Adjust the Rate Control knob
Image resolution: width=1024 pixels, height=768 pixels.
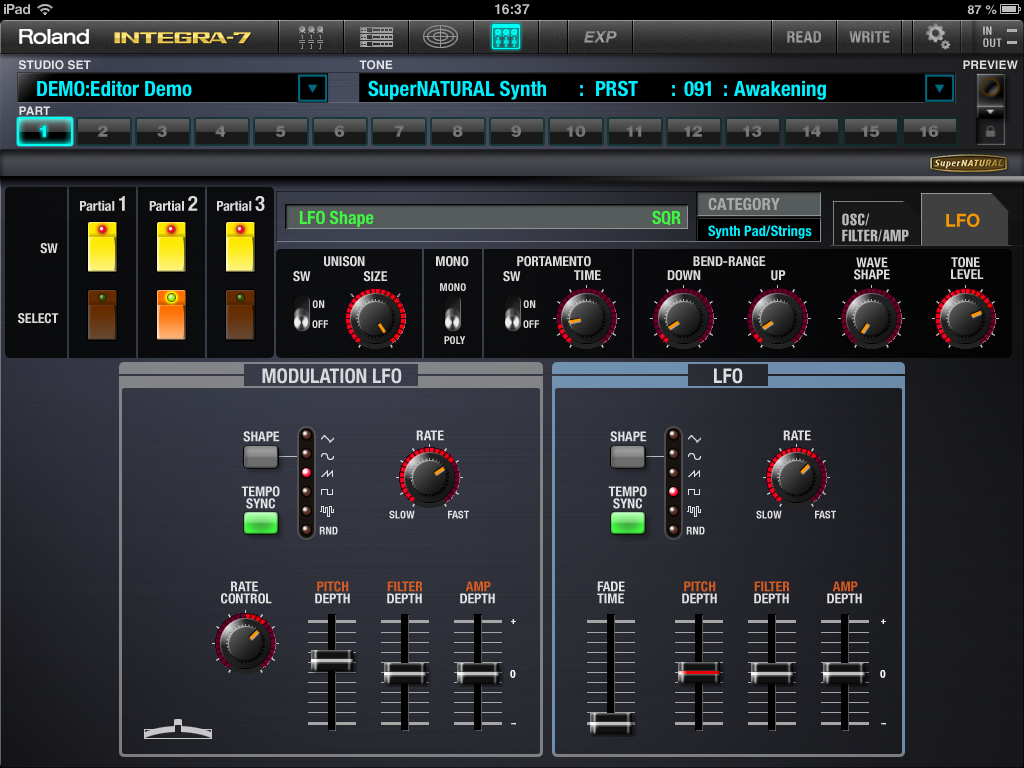(246, 643)
